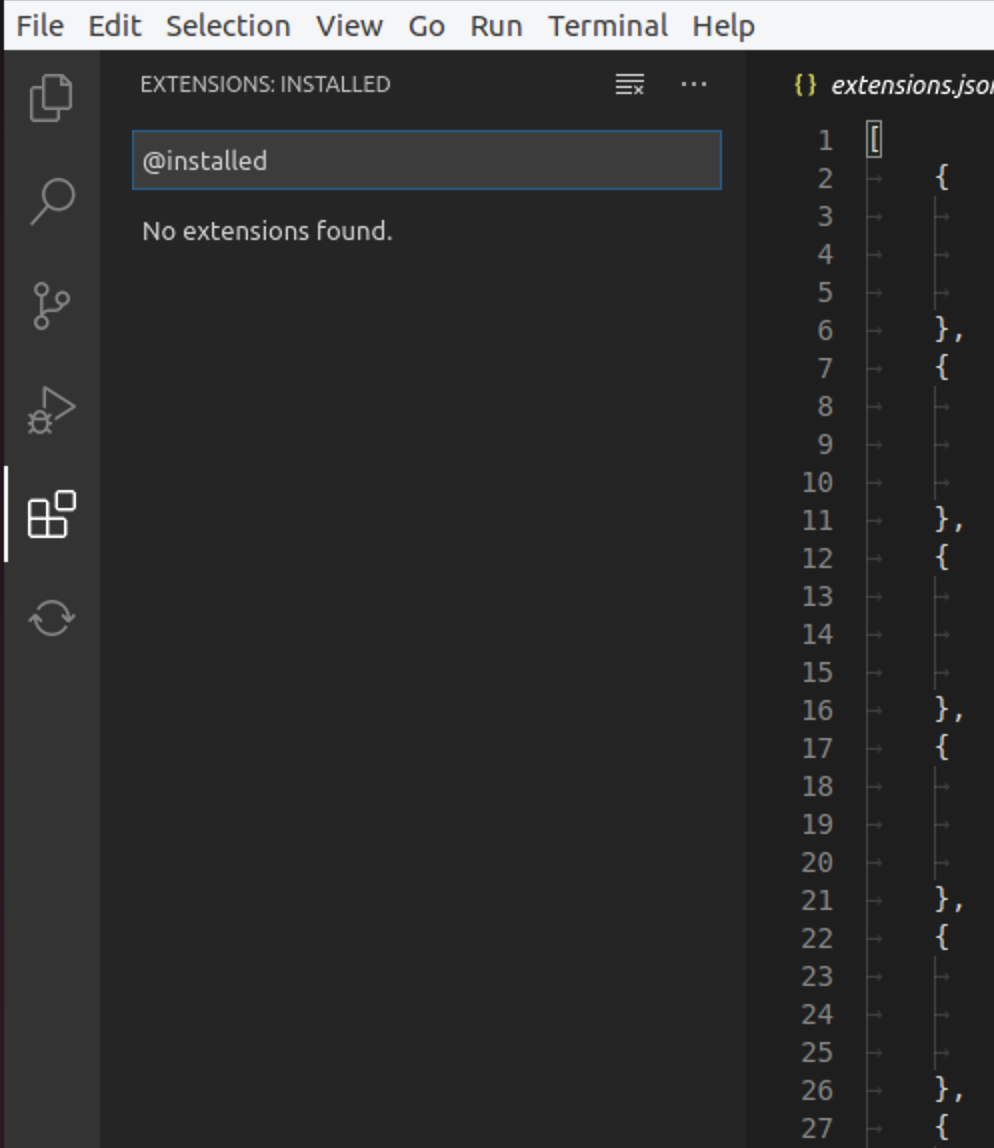Place cursor at opening bracket on line 1

(x=874, y=140)
